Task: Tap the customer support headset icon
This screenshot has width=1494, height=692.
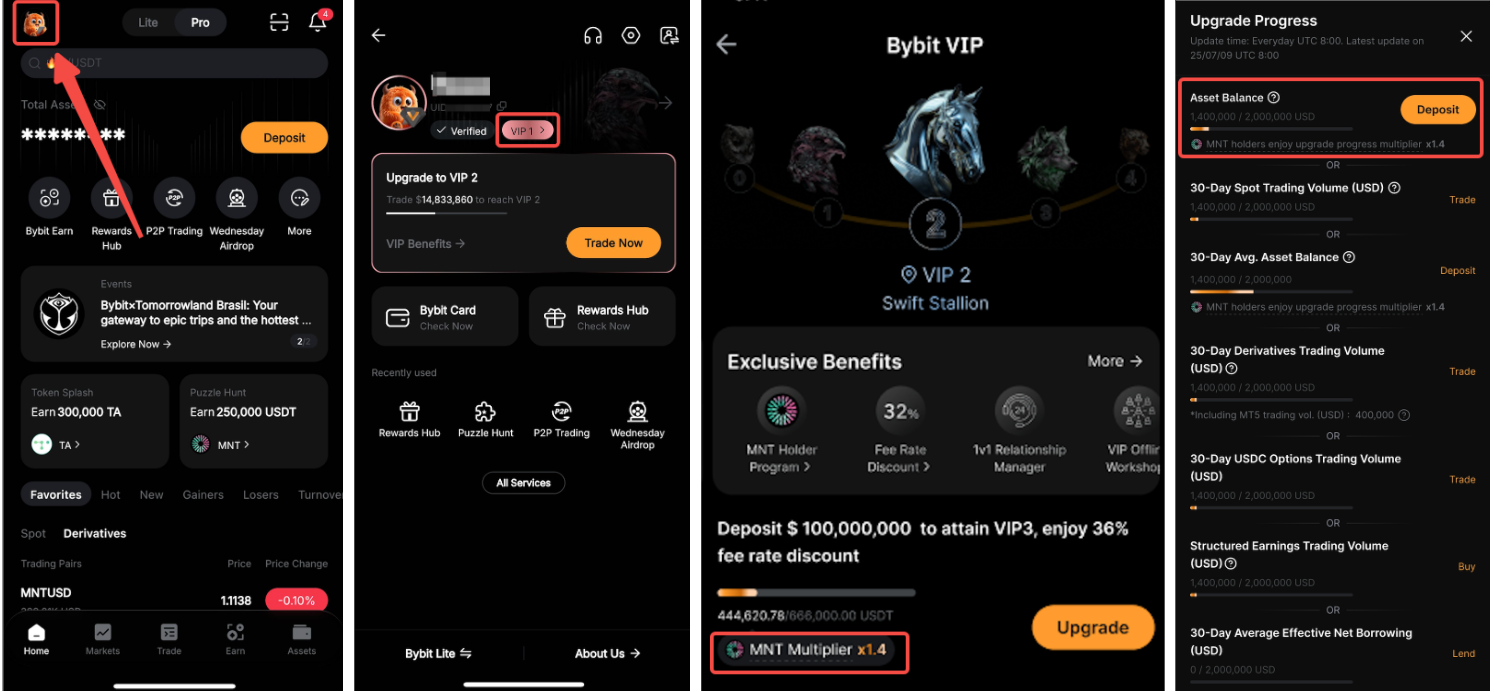Action: (x=593, y=36)
